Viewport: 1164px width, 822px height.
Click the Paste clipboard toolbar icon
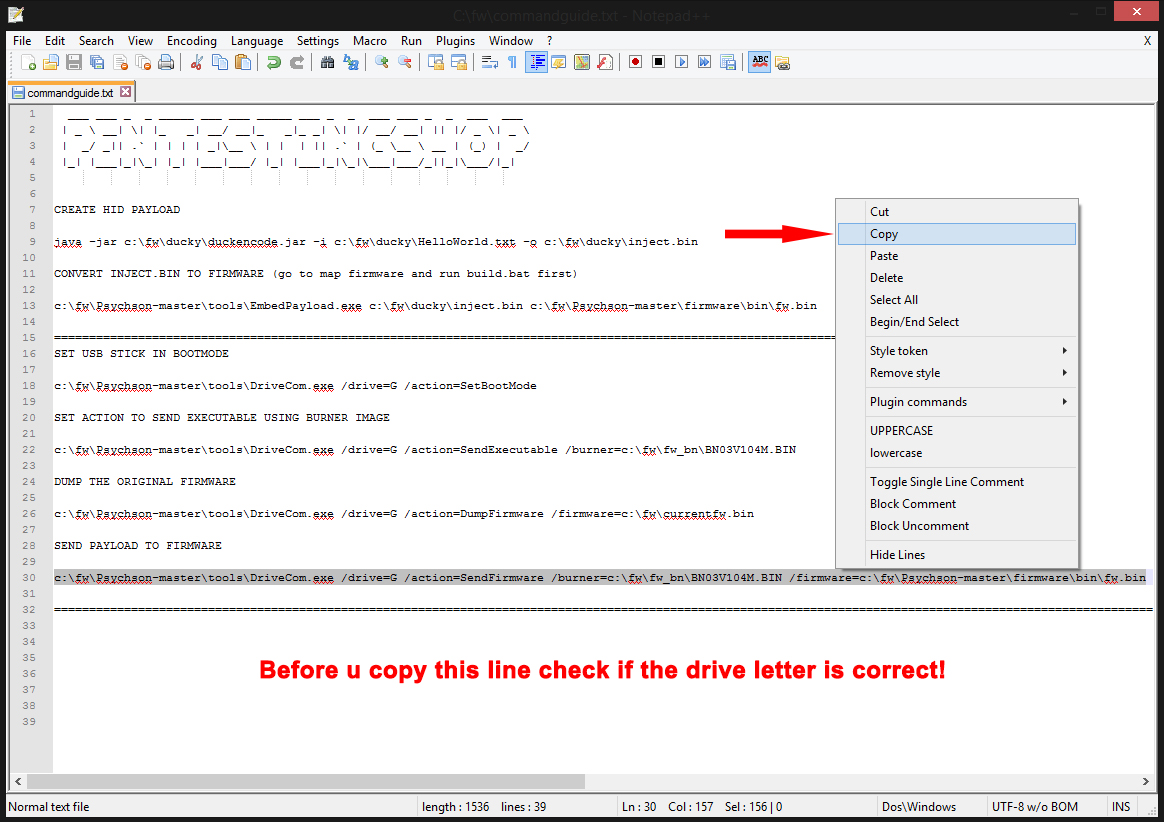pyautogui.click(x=243, y=62)
